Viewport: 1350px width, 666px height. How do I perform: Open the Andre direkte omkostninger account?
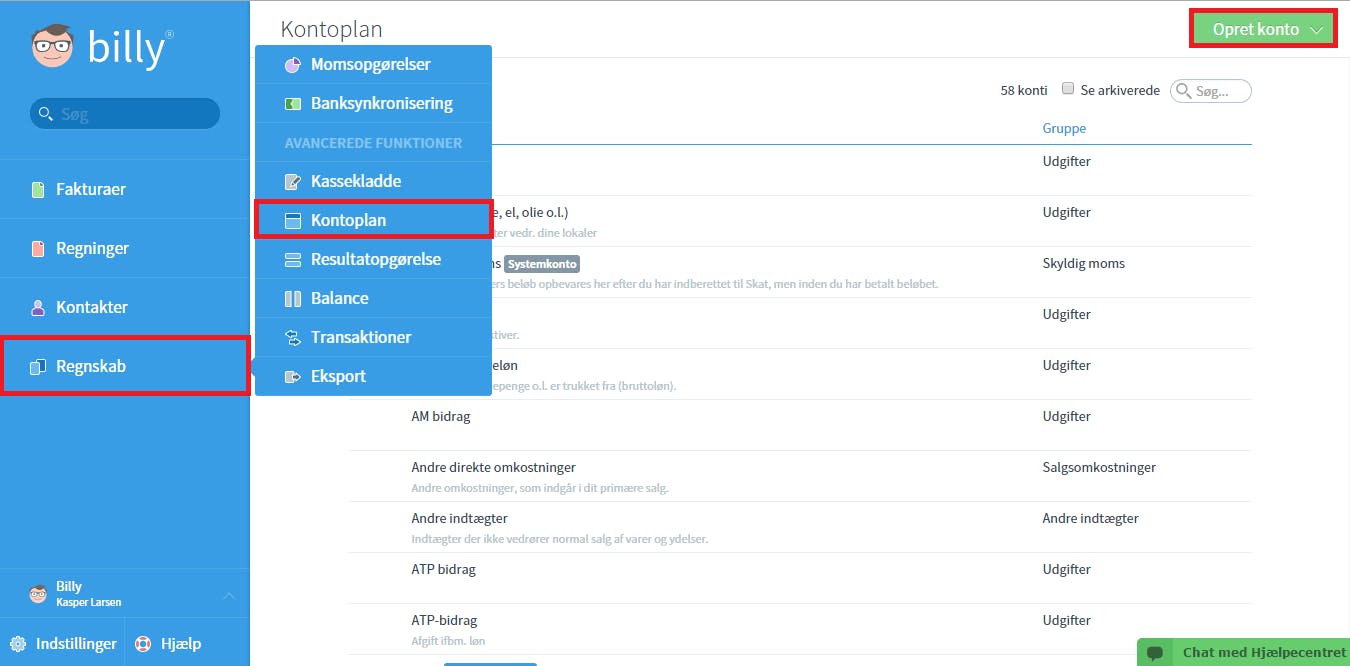tap(800, 476)
